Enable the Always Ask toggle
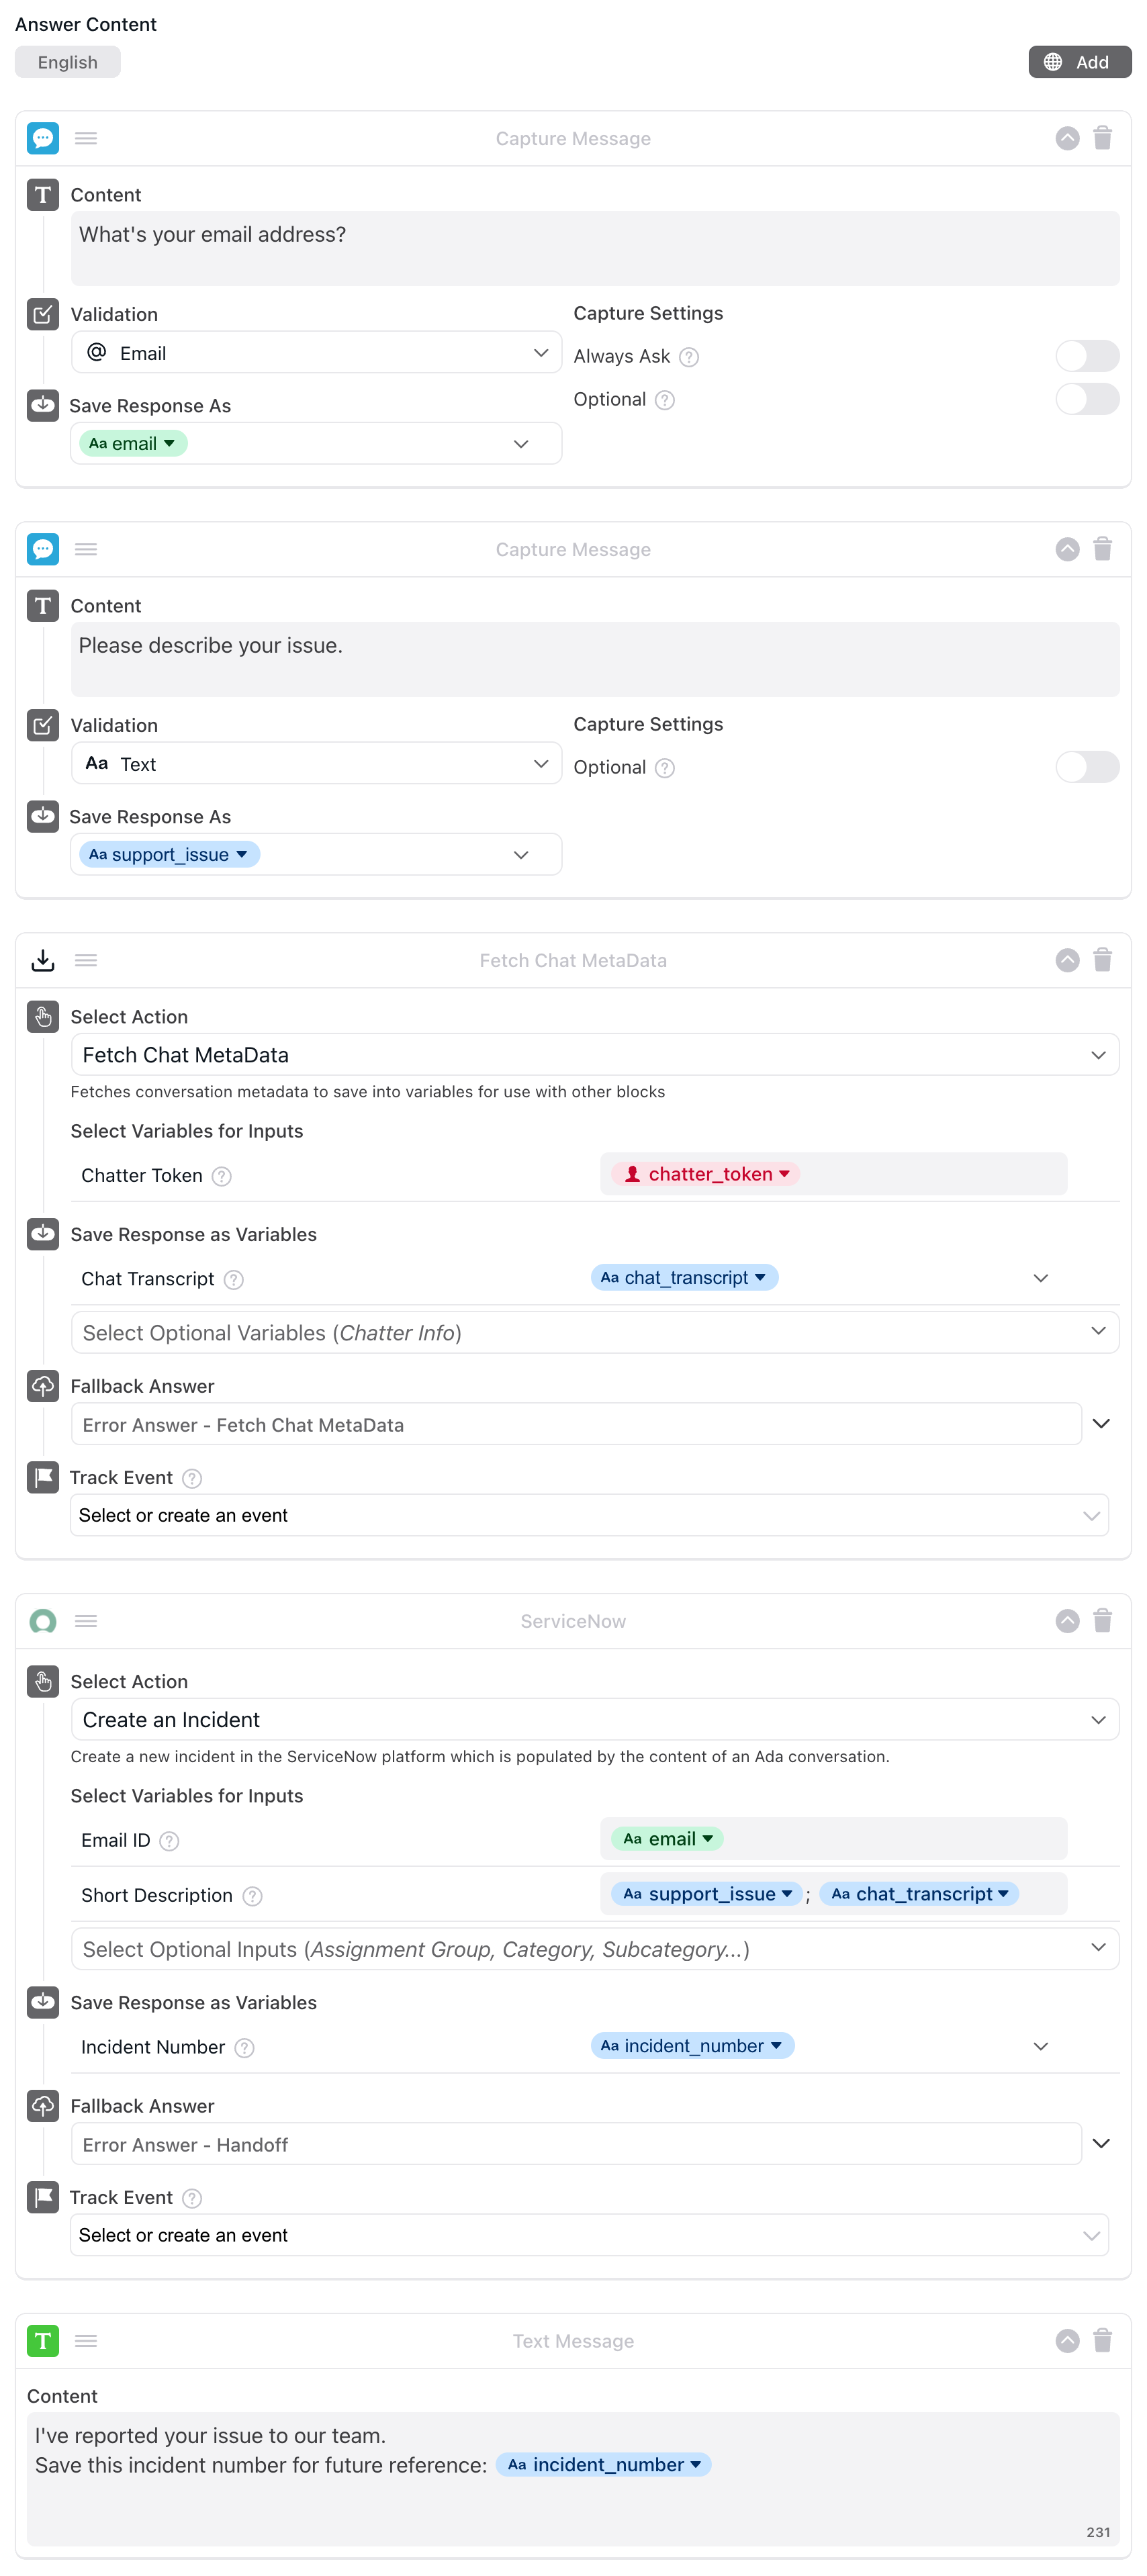This screenshot has height=2576, width=1147. [1087, 356]
